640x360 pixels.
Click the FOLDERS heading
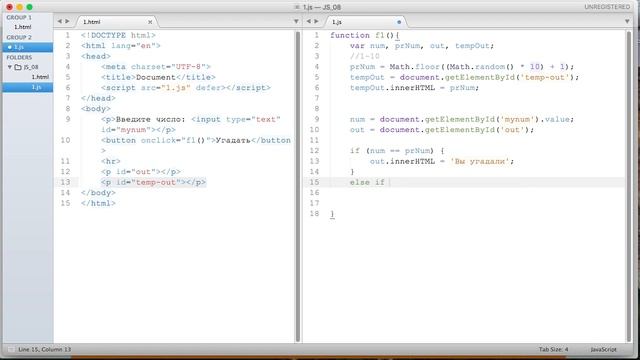pos(19,58)
